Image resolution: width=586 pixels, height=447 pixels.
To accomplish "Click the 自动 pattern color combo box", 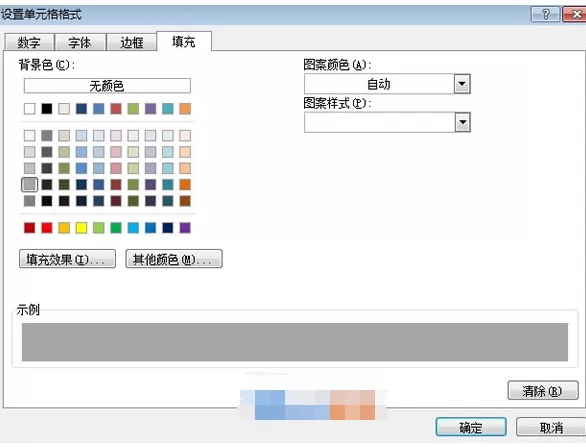I will [387, 84].
